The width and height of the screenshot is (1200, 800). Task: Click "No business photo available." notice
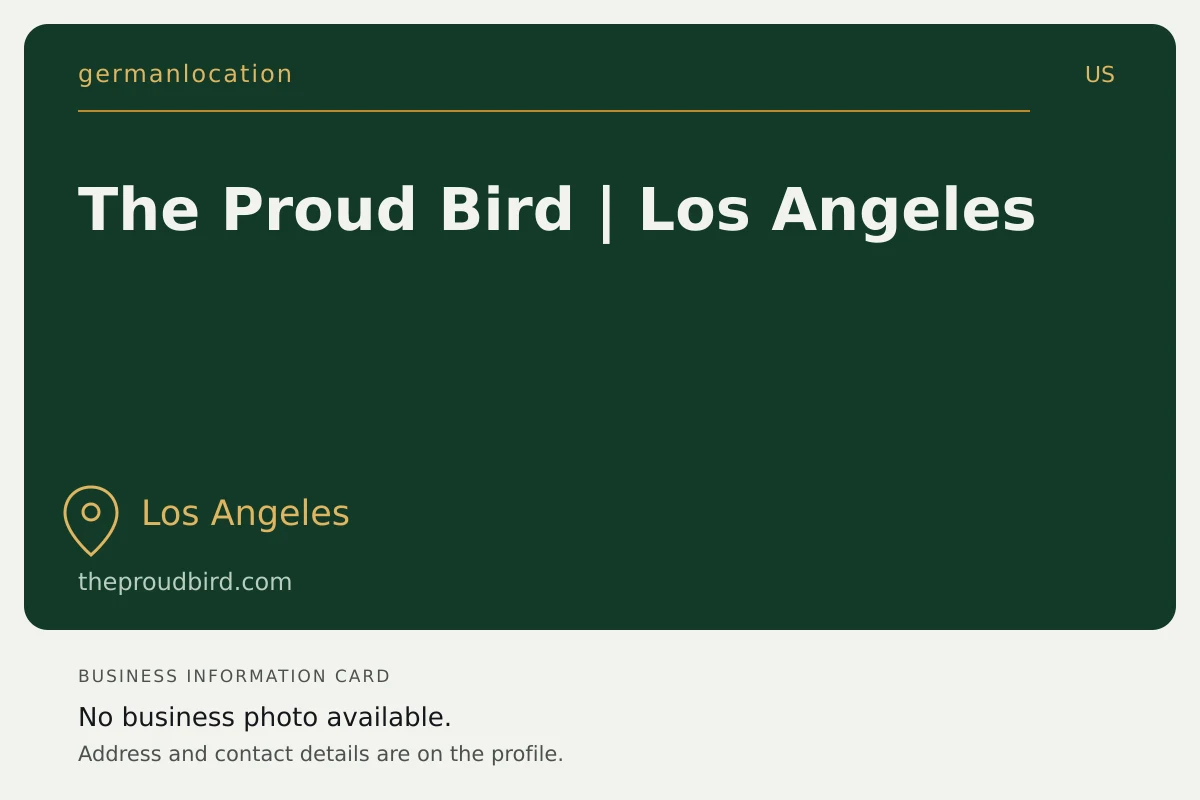(265, 718)
